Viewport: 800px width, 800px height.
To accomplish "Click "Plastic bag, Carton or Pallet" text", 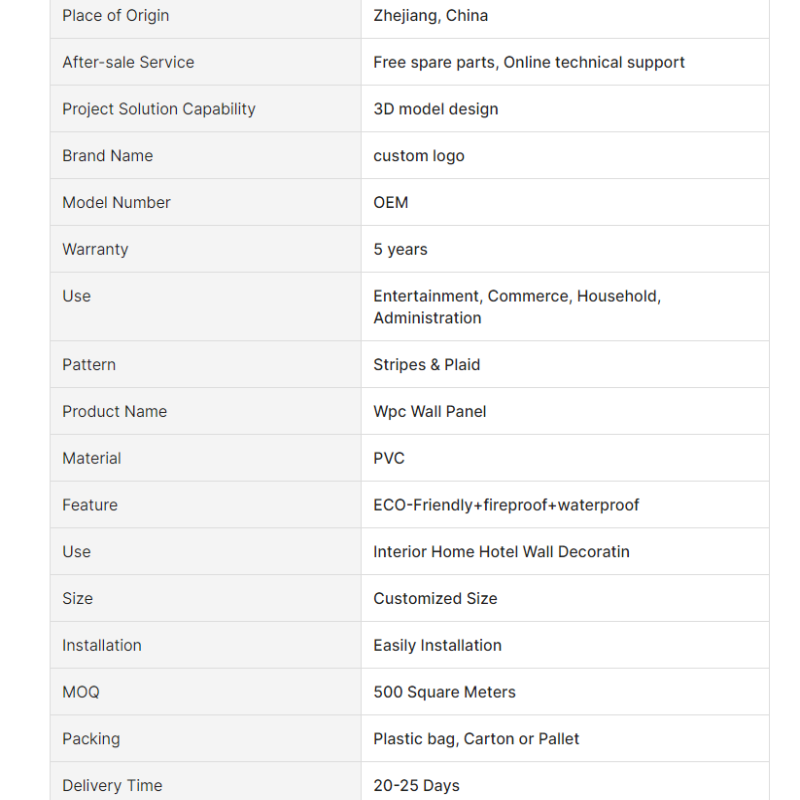I will pos(476,739).
